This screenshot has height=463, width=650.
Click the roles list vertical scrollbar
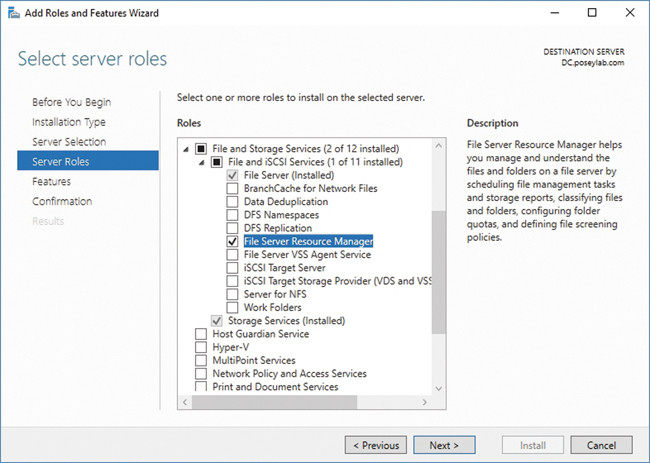[439, 270]
